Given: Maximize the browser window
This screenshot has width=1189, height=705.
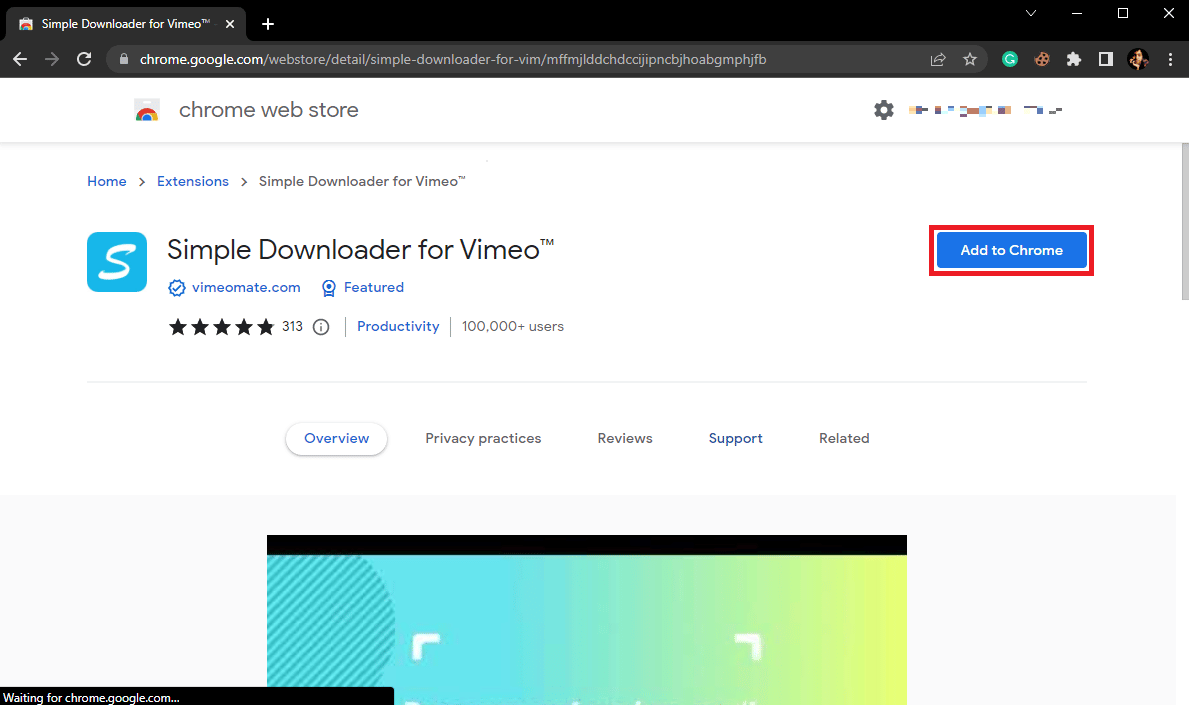Looking at the screenshot, I should coord(1123,13).
